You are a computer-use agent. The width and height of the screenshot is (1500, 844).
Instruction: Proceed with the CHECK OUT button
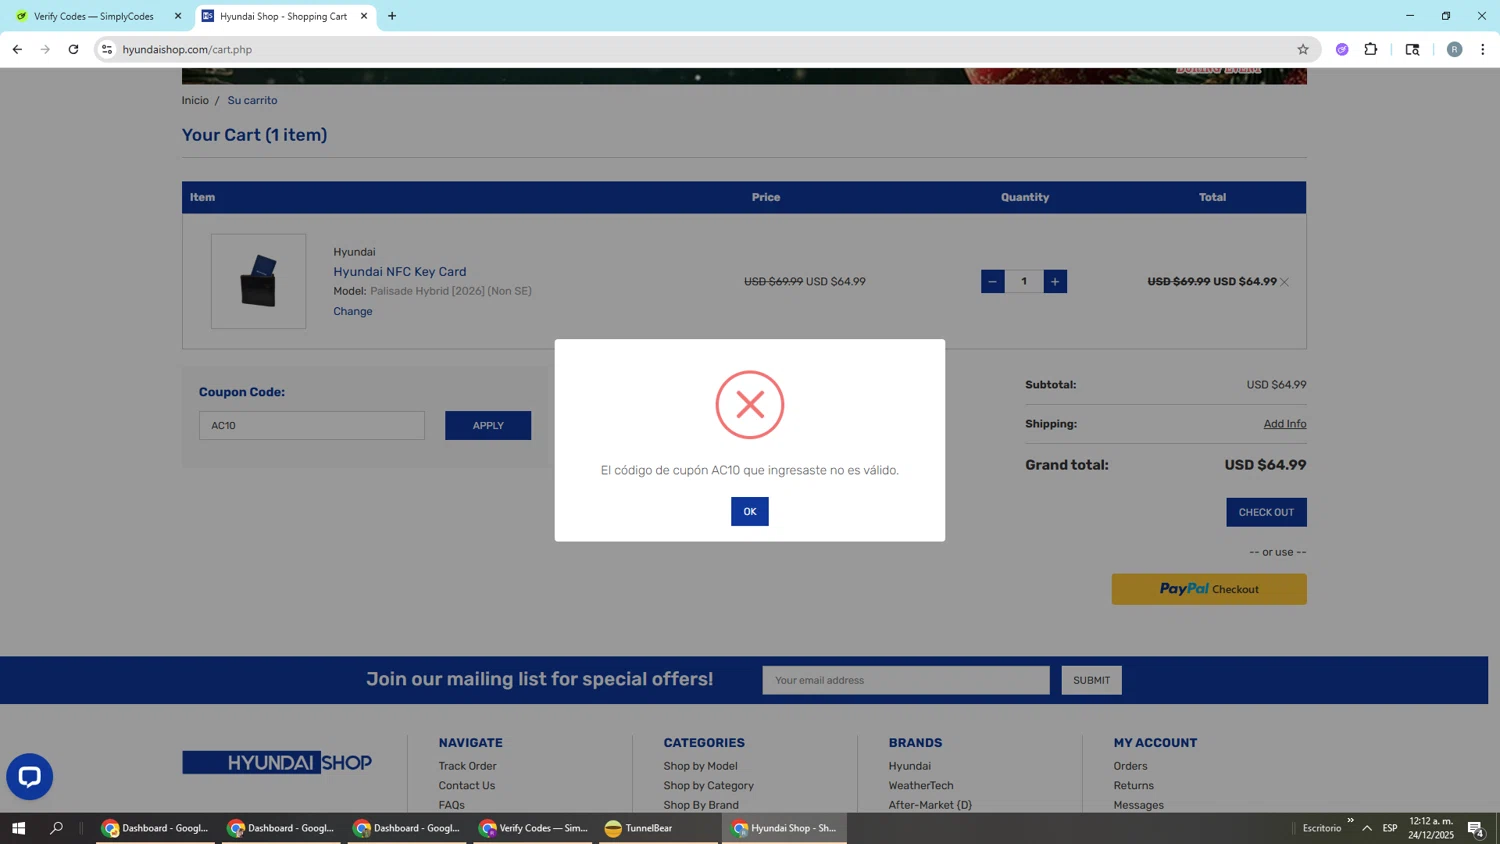point(1266,512)
